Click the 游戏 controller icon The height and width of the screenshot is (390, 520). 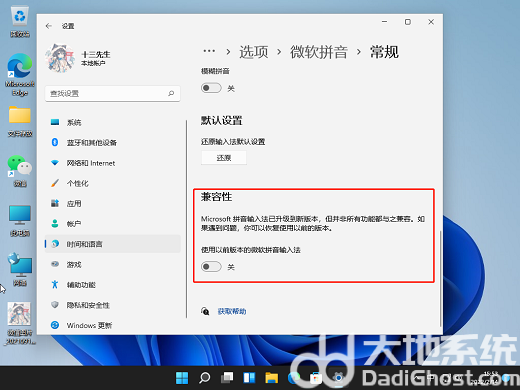coord(55,264)
